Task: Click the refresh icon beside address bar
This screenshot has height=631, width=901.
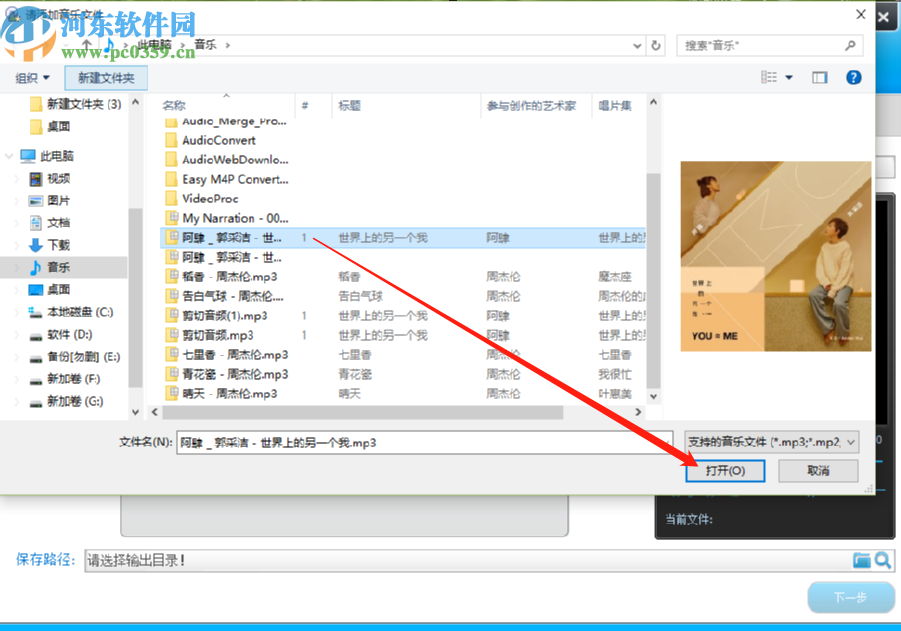Action: [x=655, y=45]
